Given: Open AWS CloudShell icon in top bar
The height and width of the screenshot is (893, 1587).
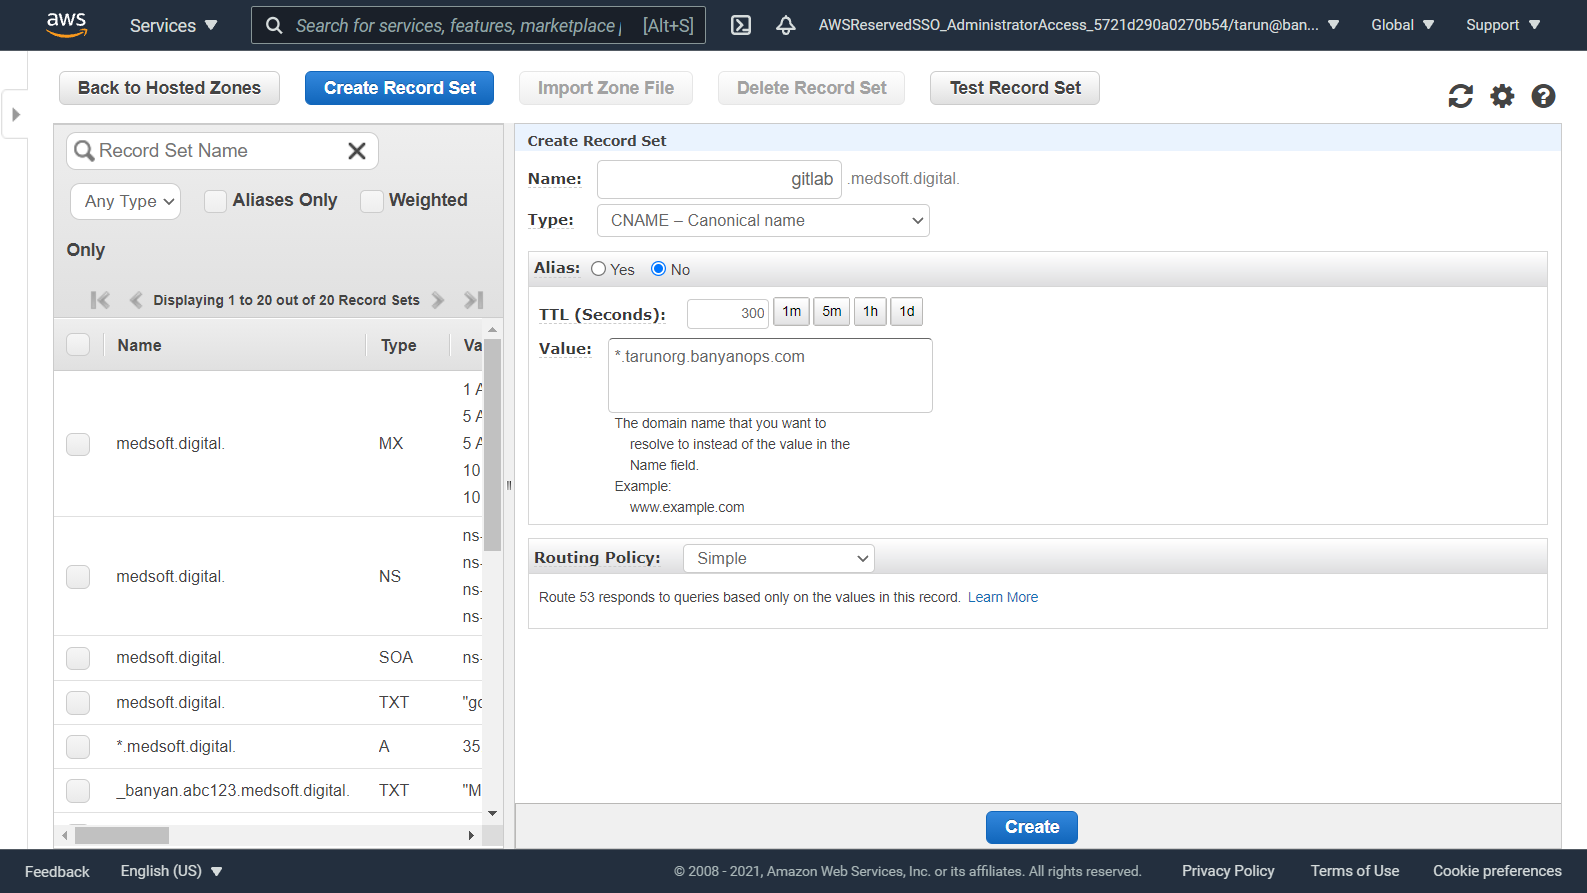Looking at the screenshot, I should tap(740, 25).
